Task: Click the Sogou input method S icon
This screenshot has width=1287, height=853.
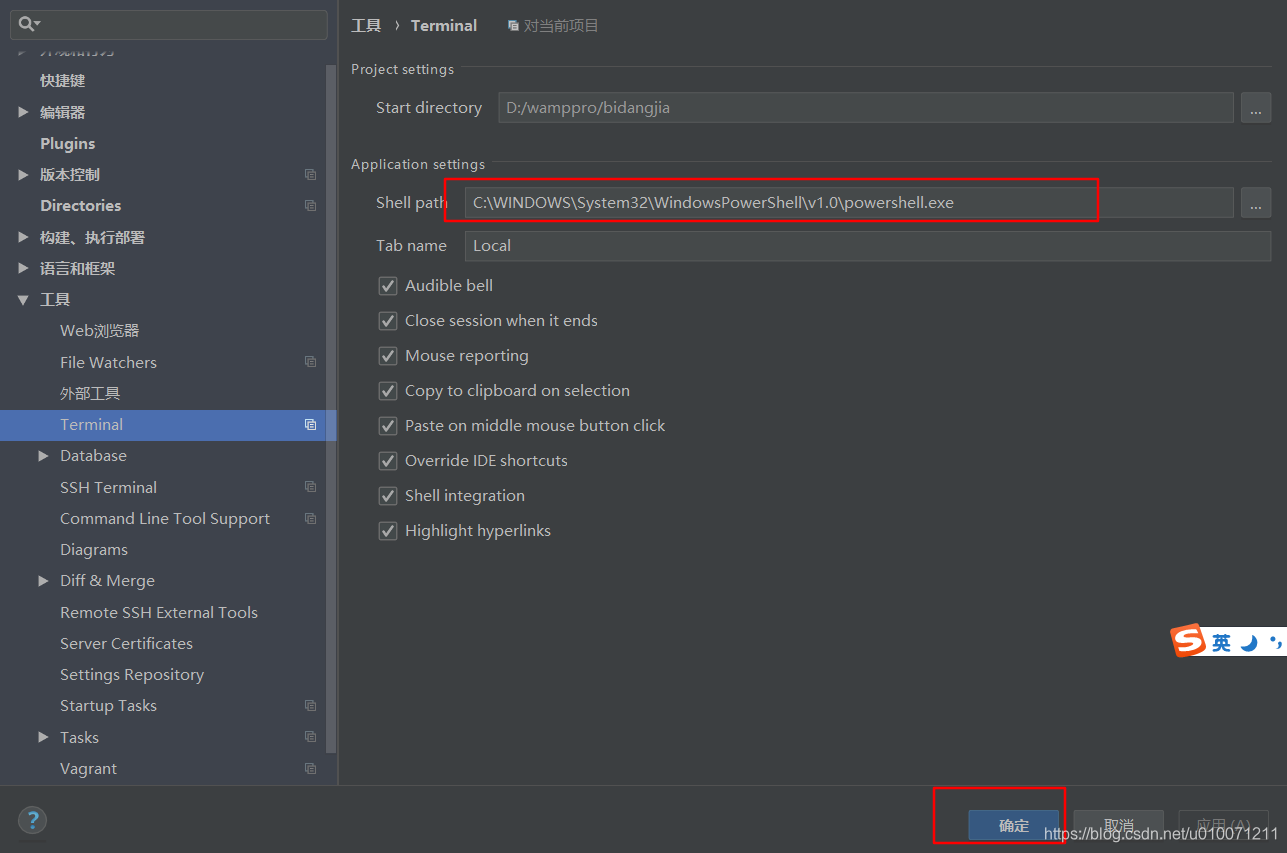Action: (x=1188, y=641)
